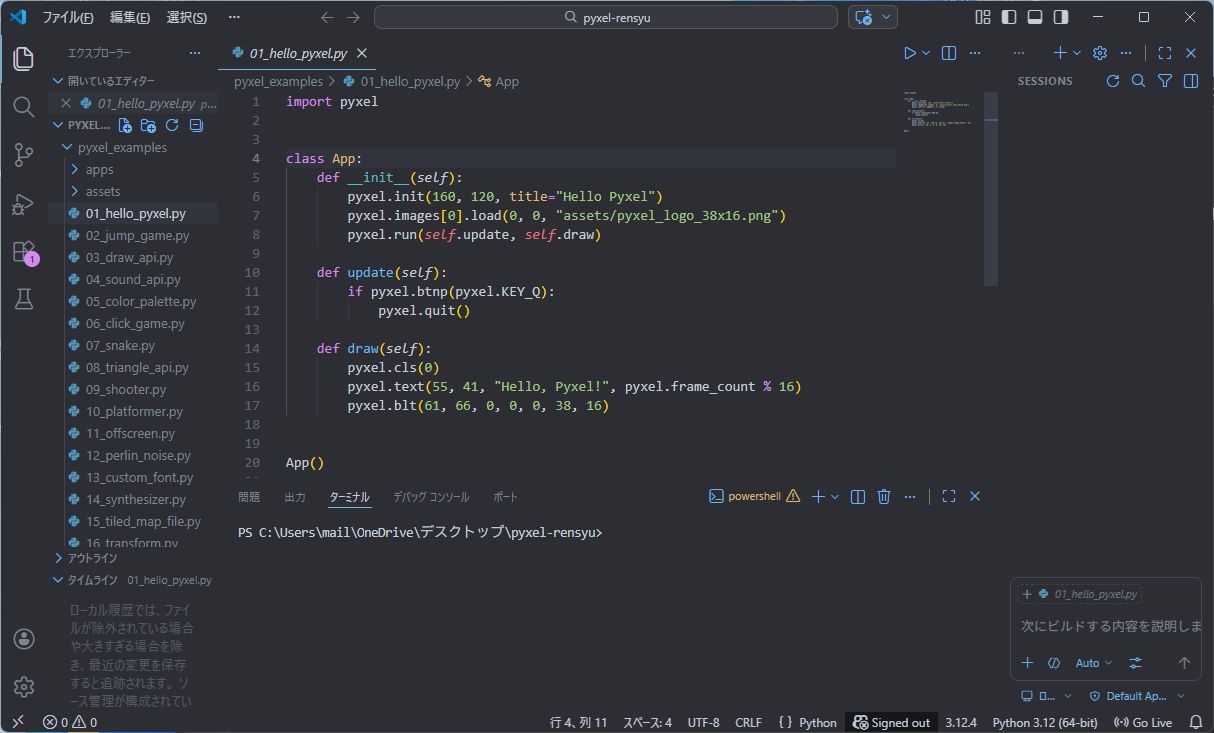Open the Auto model dropdown

(x=1093, y=663)
